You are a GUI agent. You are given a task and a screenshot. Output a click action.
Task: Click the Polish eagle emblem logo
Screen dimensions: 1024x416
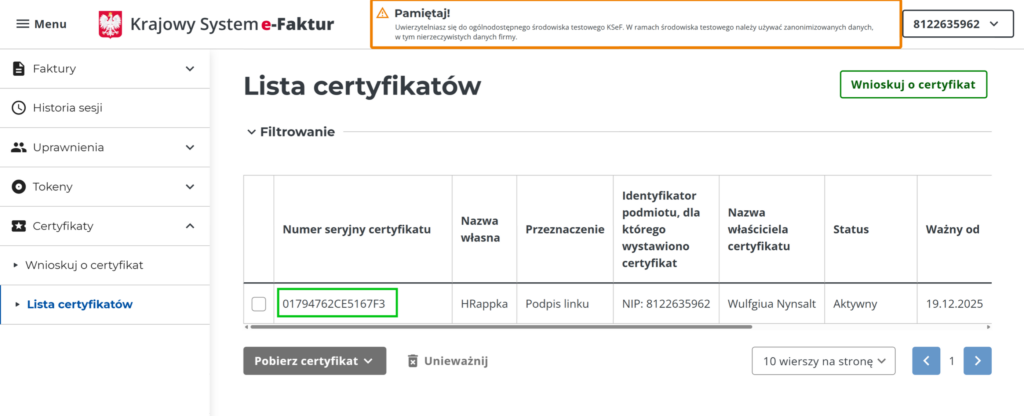pos(110,24)
